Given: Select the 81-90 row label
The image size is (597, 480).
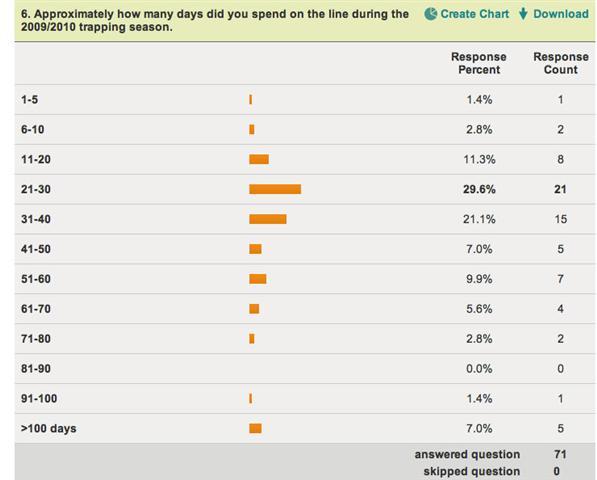Looking at the screenshot, I should (36, 368).
